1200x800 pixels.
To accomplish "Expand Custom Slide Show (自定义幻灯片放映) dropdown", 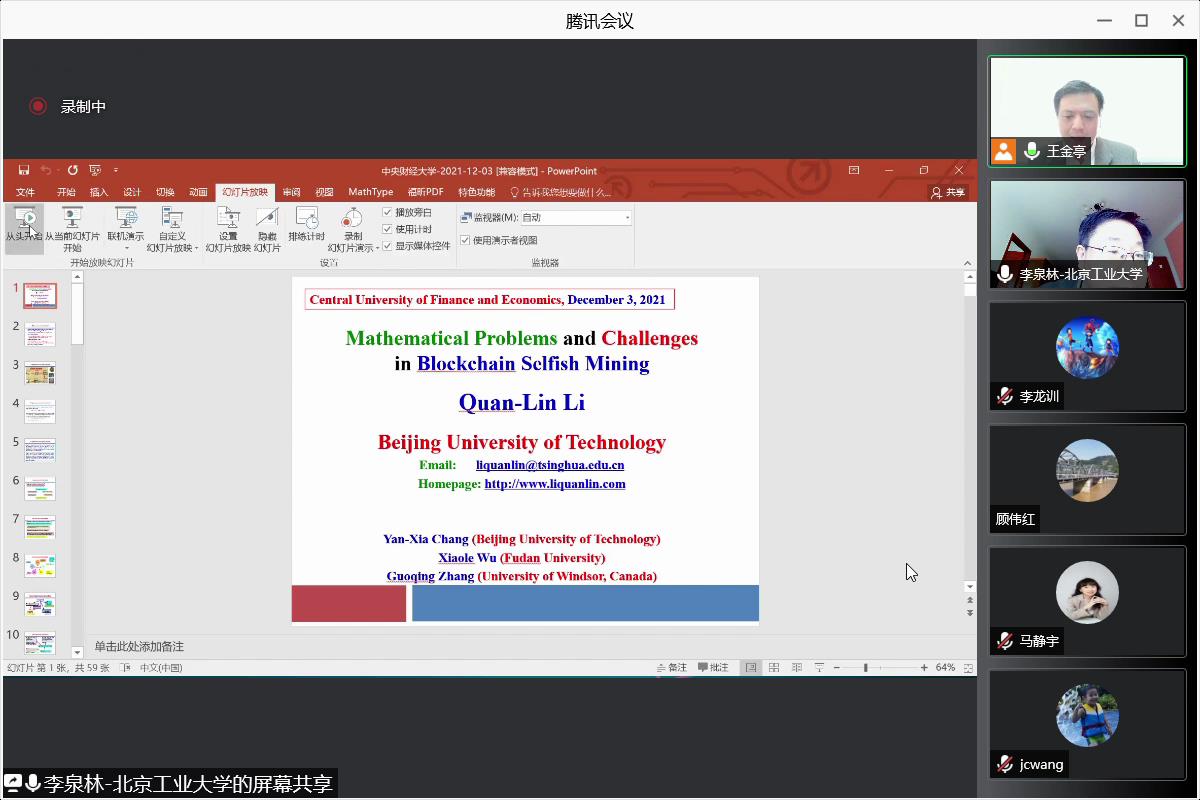I will (x=196, y=248).
